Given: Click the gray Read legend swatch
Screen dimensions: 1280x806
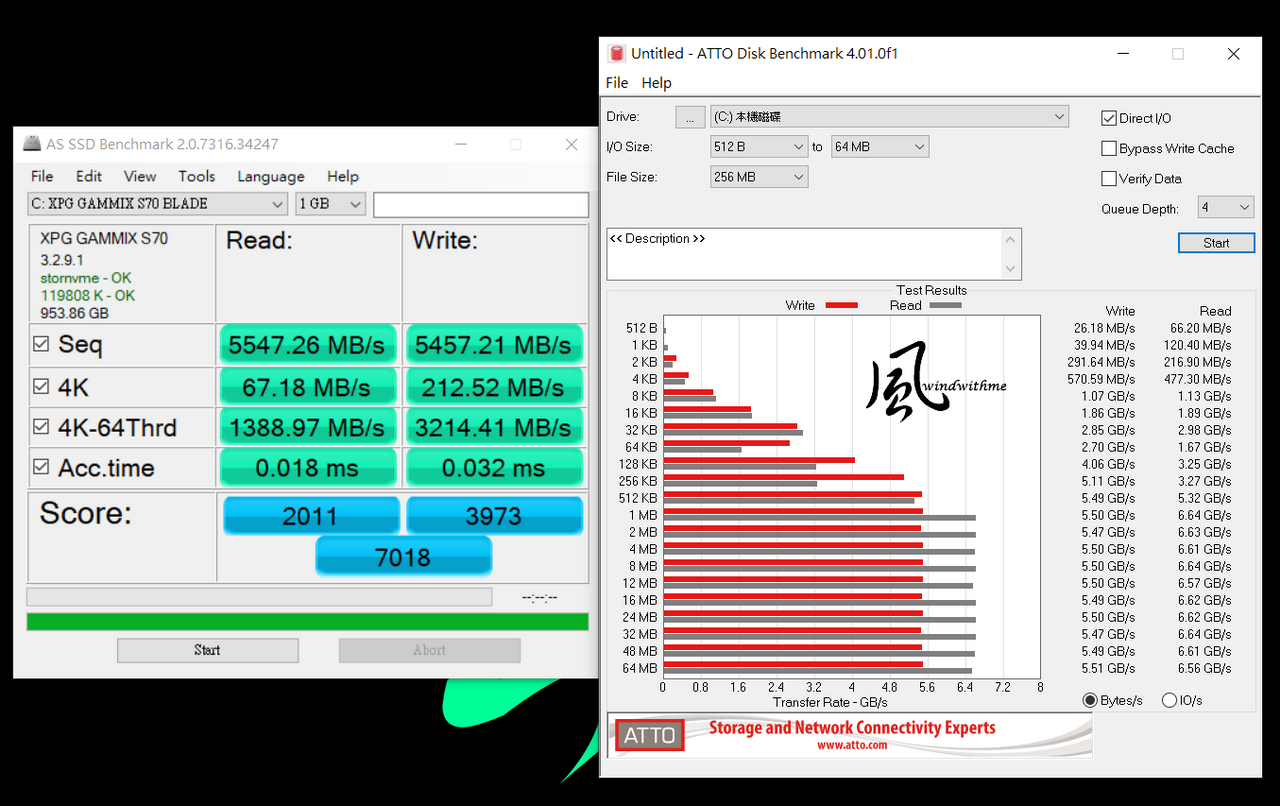Looking at the screenshot, I should click(945, 305).
